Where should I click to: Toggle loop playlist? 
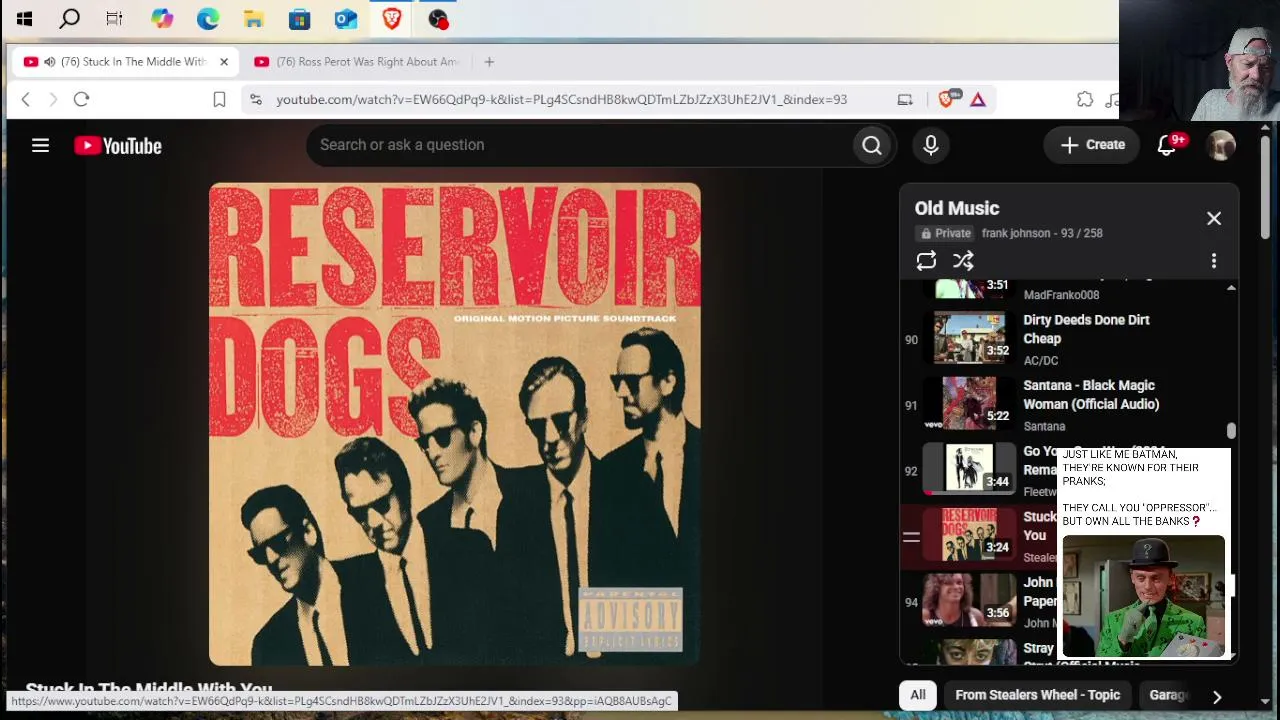(x=926, y=261)
